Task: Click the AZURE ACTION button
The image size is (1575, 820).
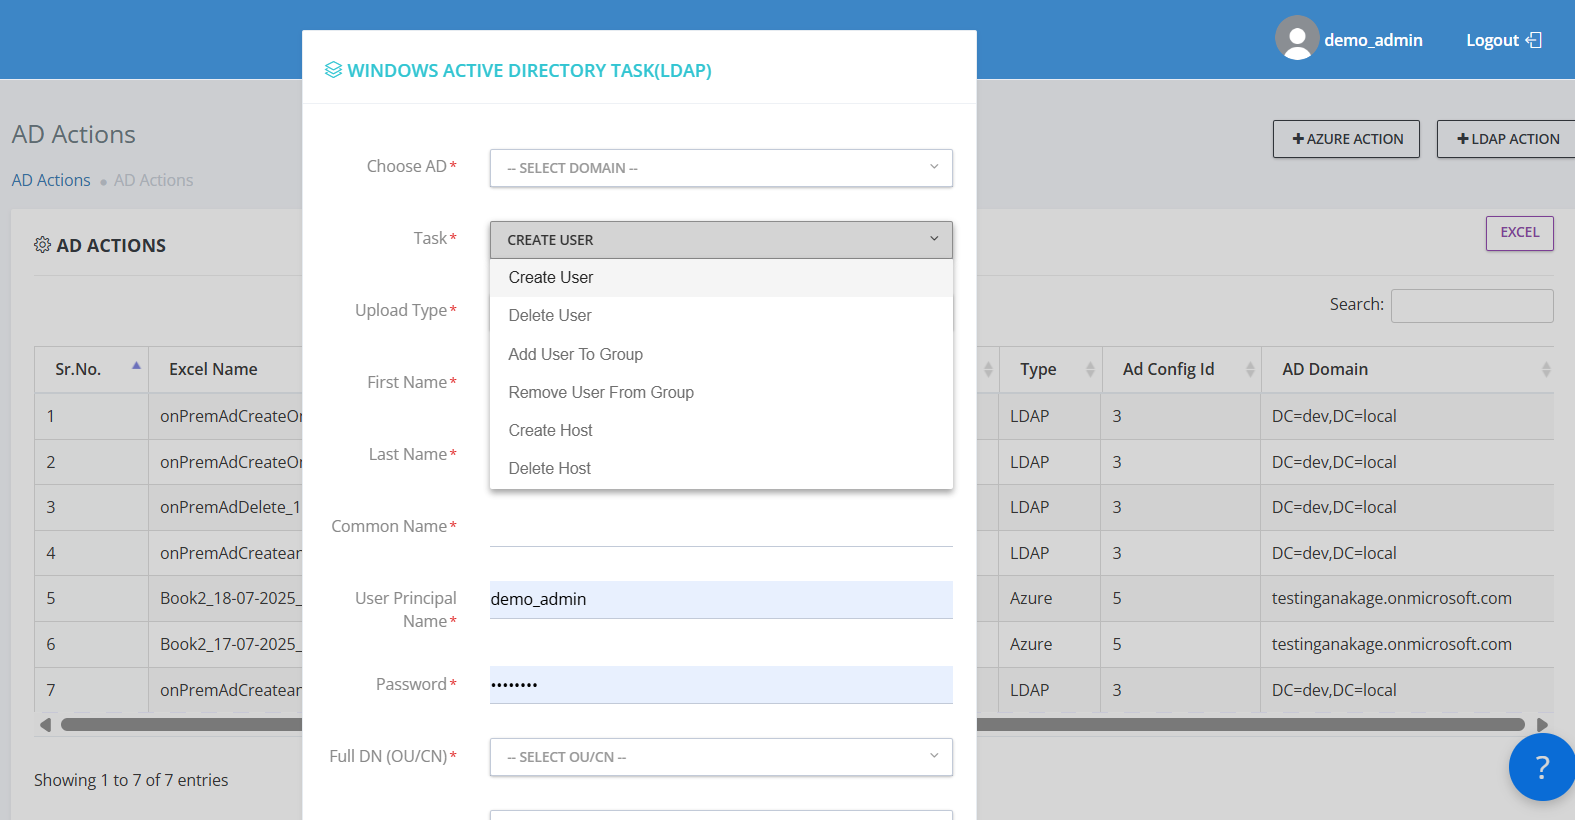Action: (1346, 139)
